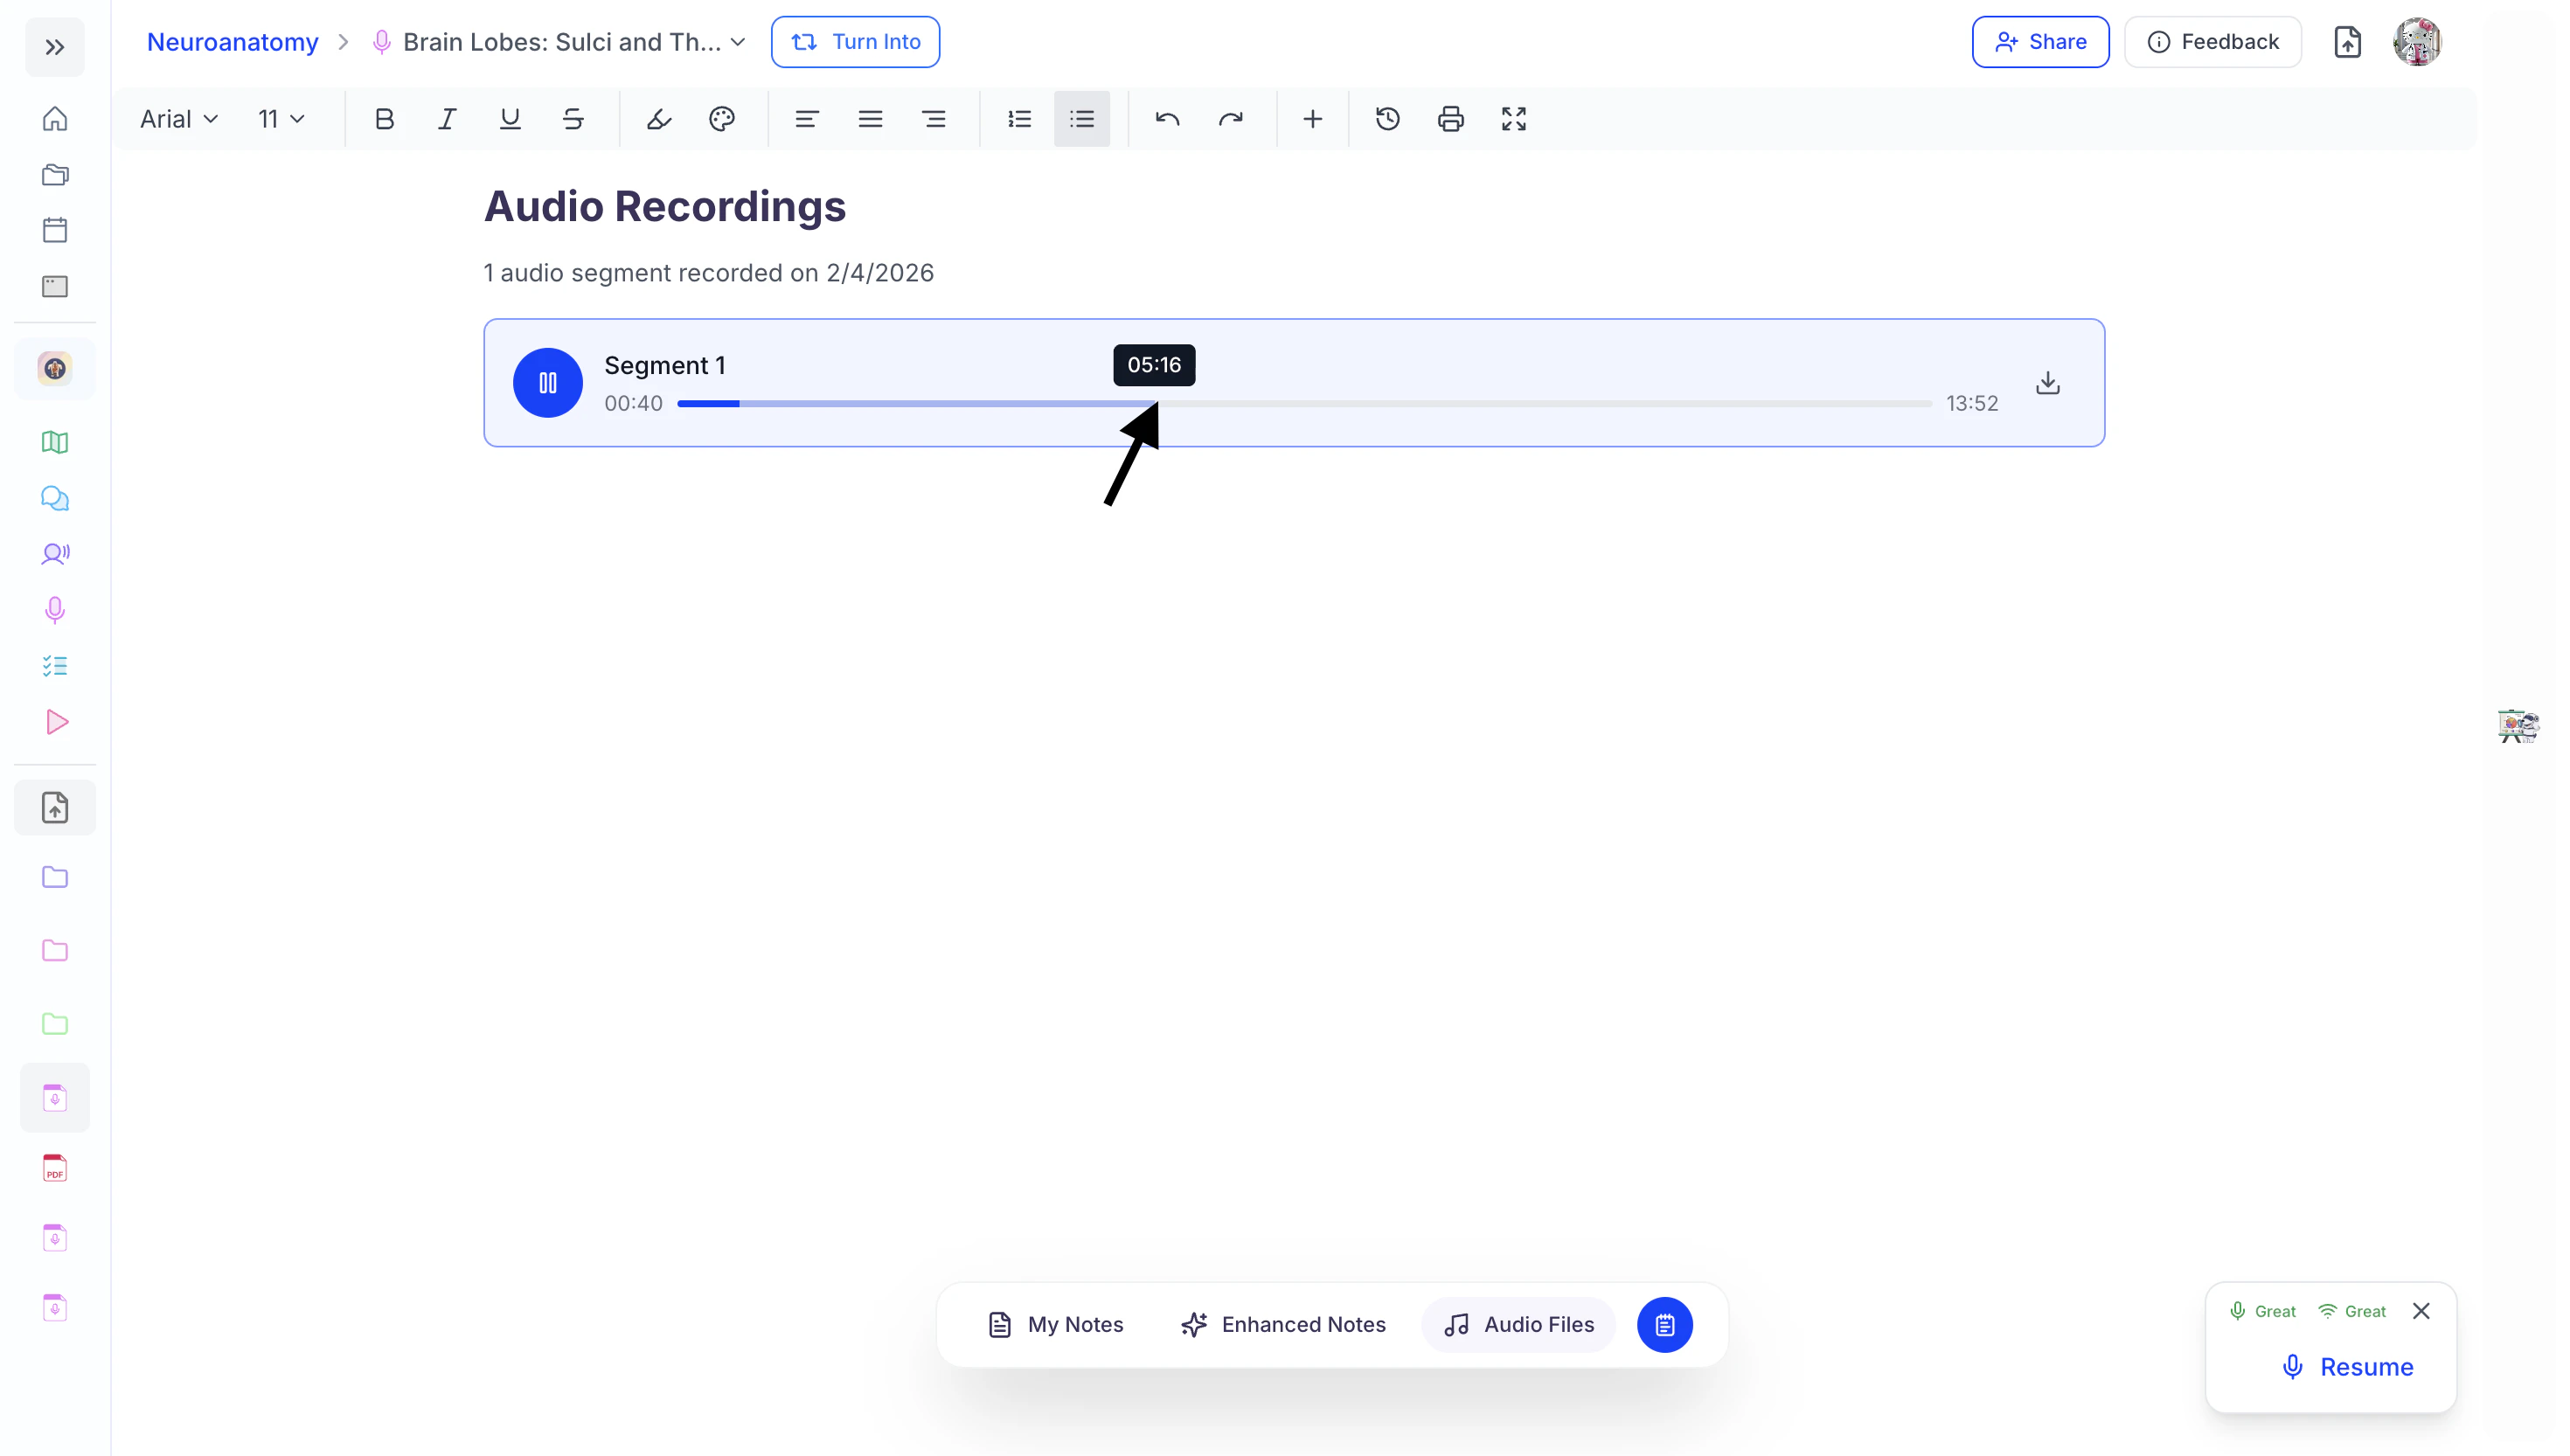Click the version history clock icon
Screen dimensions: 2570x1456
click(x=1387, y=119)
